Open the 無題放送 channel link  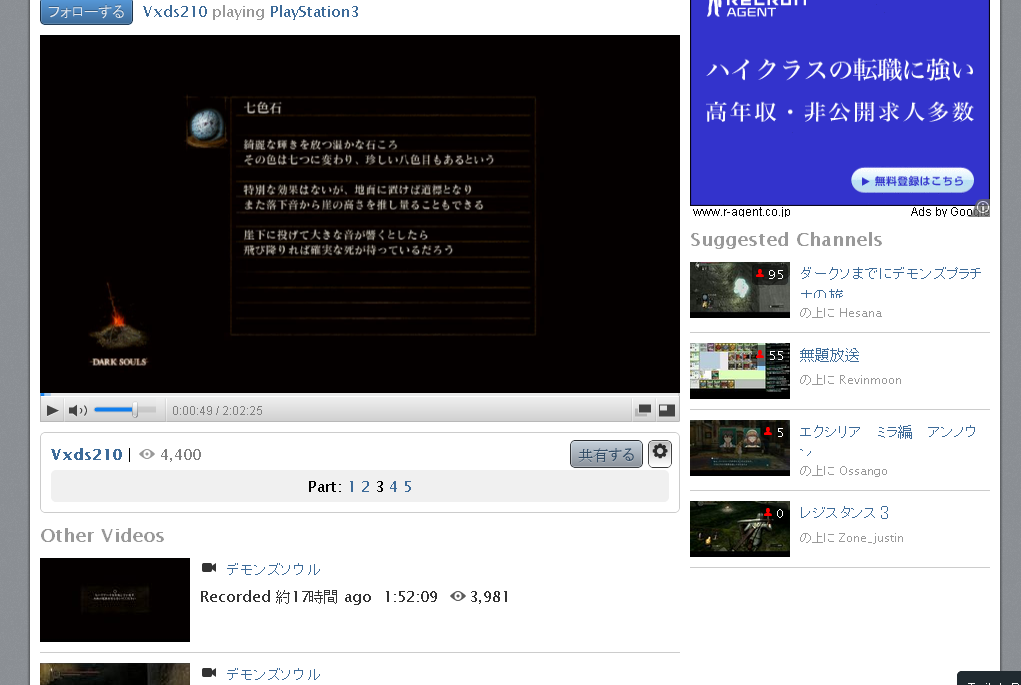tap(829, 355)
